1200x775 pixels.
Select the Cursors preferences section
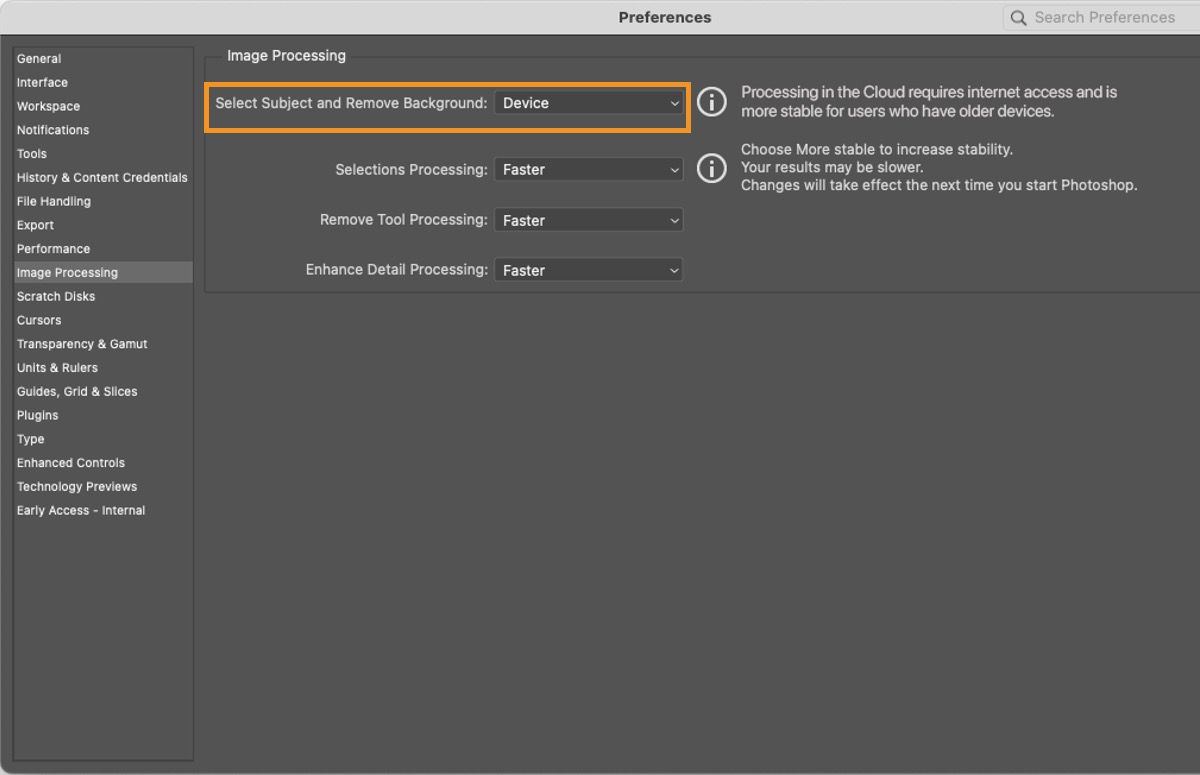39,320
